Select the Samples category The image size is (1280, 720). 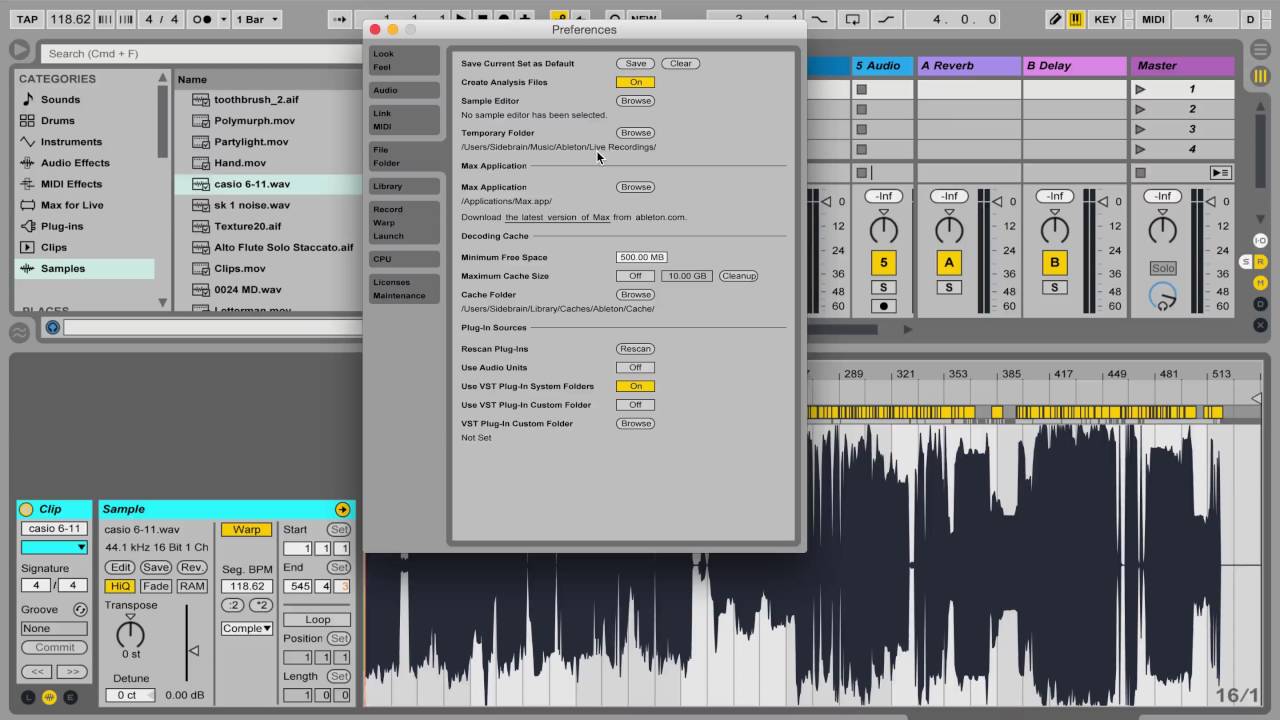tap(84, 268)
